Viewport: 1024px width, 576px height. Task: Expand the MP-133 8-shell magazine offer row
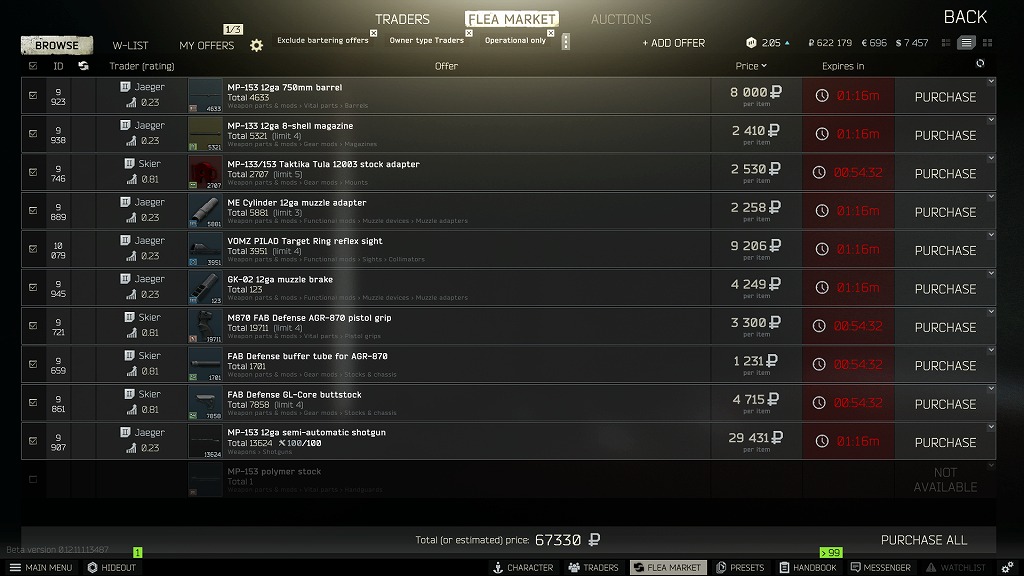click(x=991, y=120)
